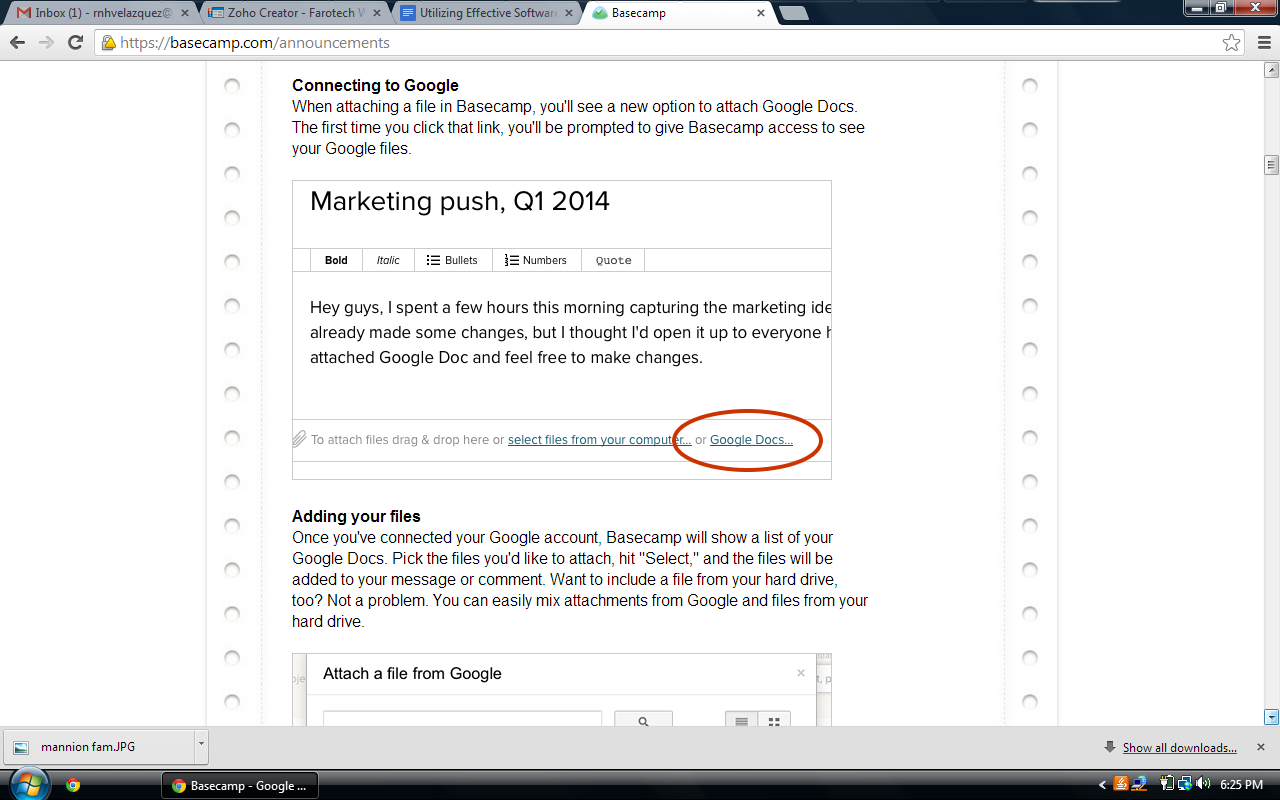Launch the pinned Chrome quick-launch icon

(73, 785)
